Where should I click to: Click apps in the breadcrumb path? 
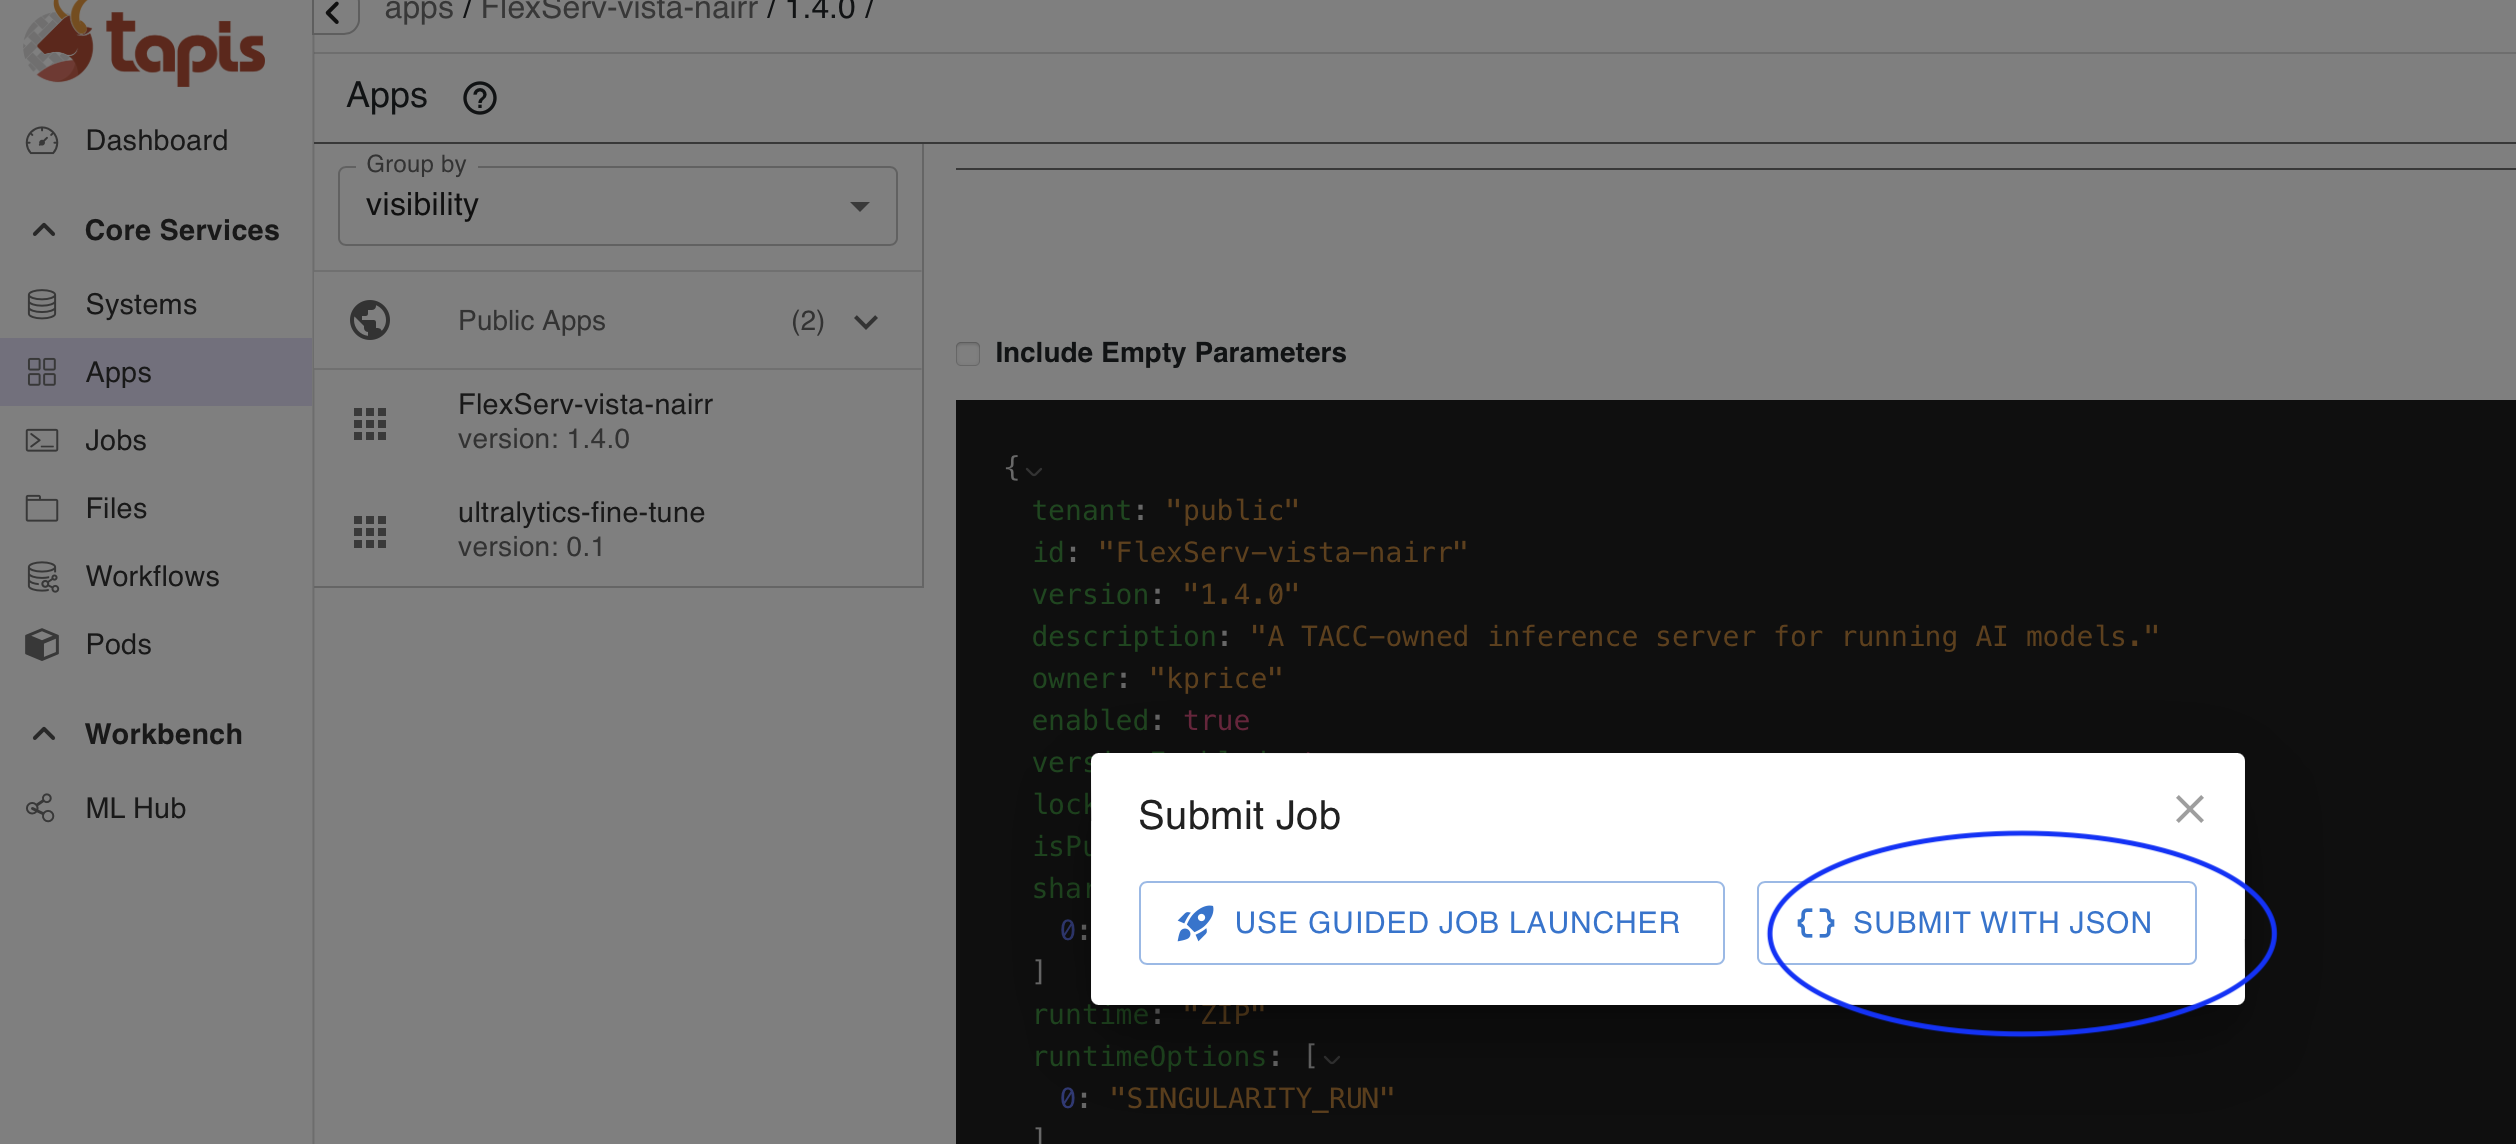pos(418,11)
